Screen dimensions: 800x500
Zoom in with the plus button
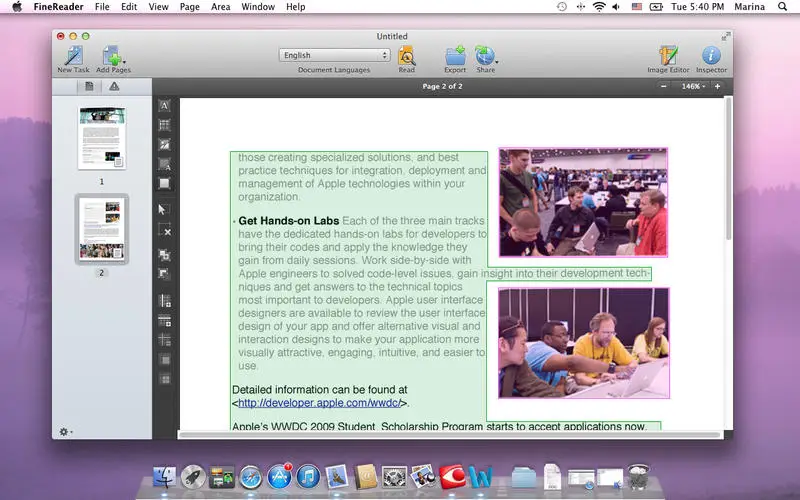717,86
